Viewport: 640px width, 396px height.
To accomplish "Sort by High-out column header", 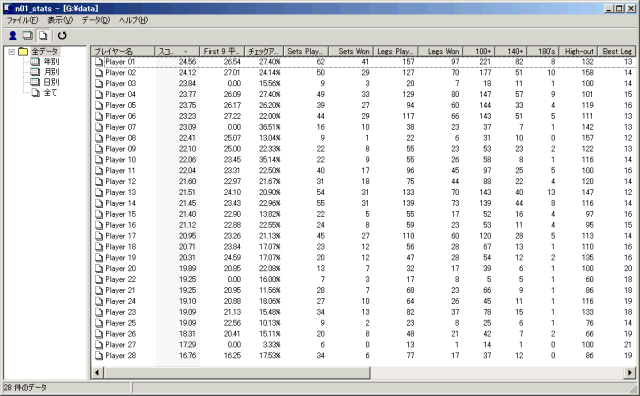I will (x=578, y=51).
